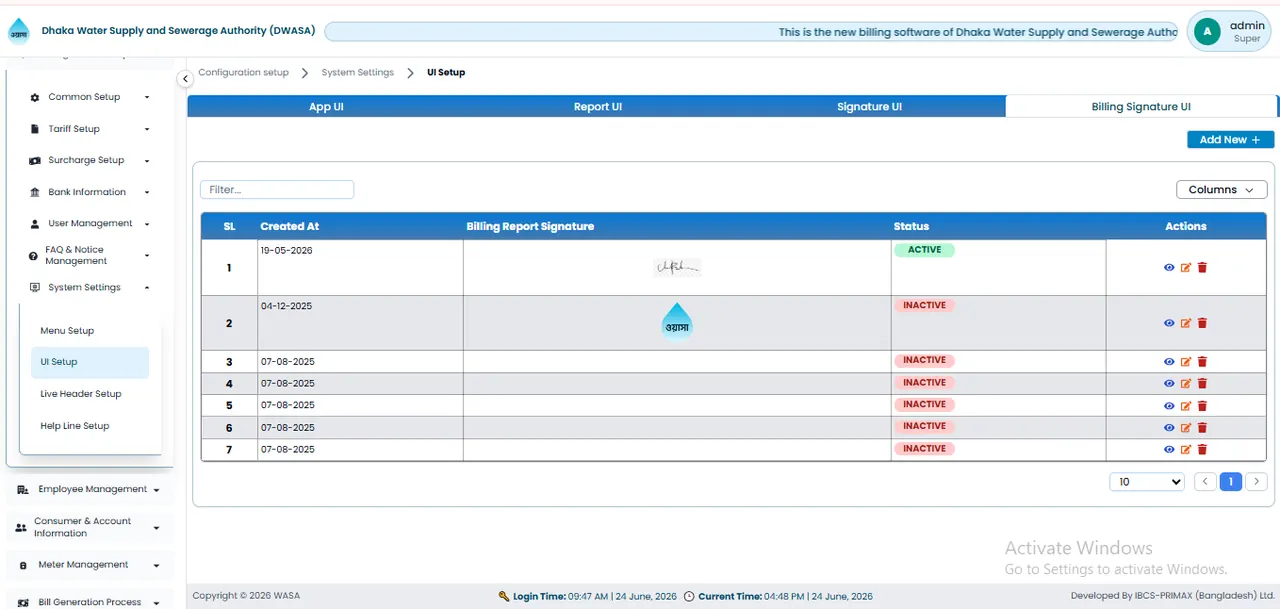View row 3 signature with eye icon
Viewport: 1280px width, 609px height.
click(1169, 362)
